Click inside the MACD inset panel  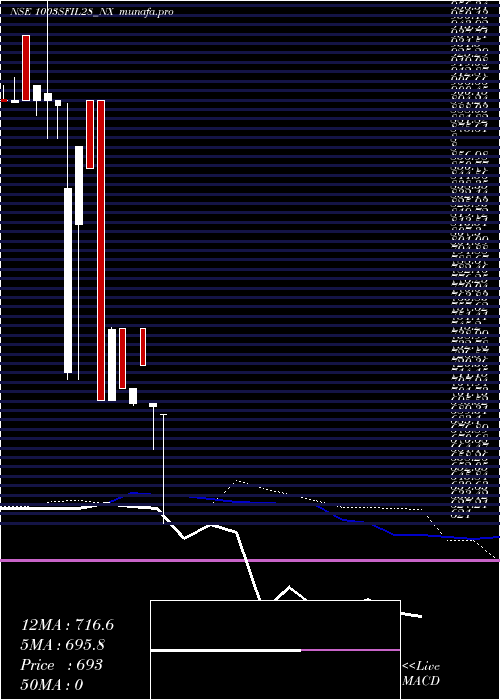(275, 650)
